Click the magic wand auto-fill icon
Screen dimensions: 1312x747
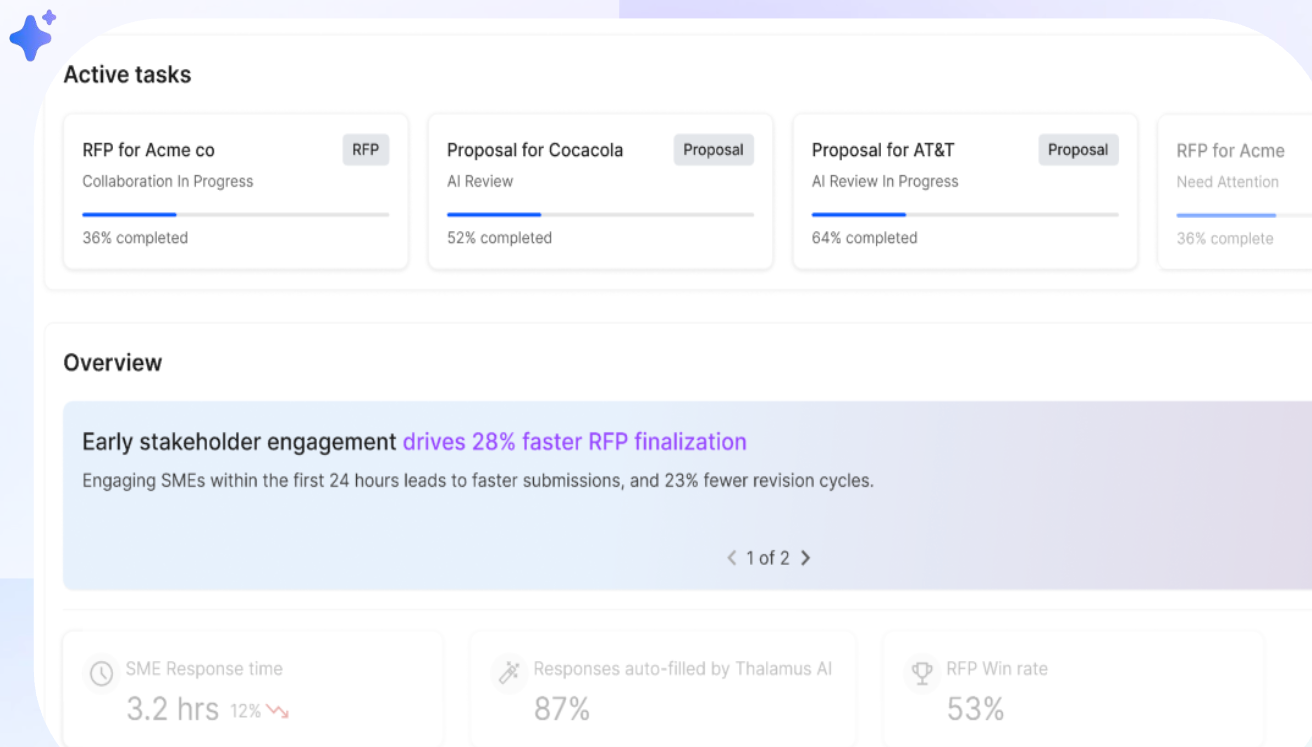tap(510, 672)
